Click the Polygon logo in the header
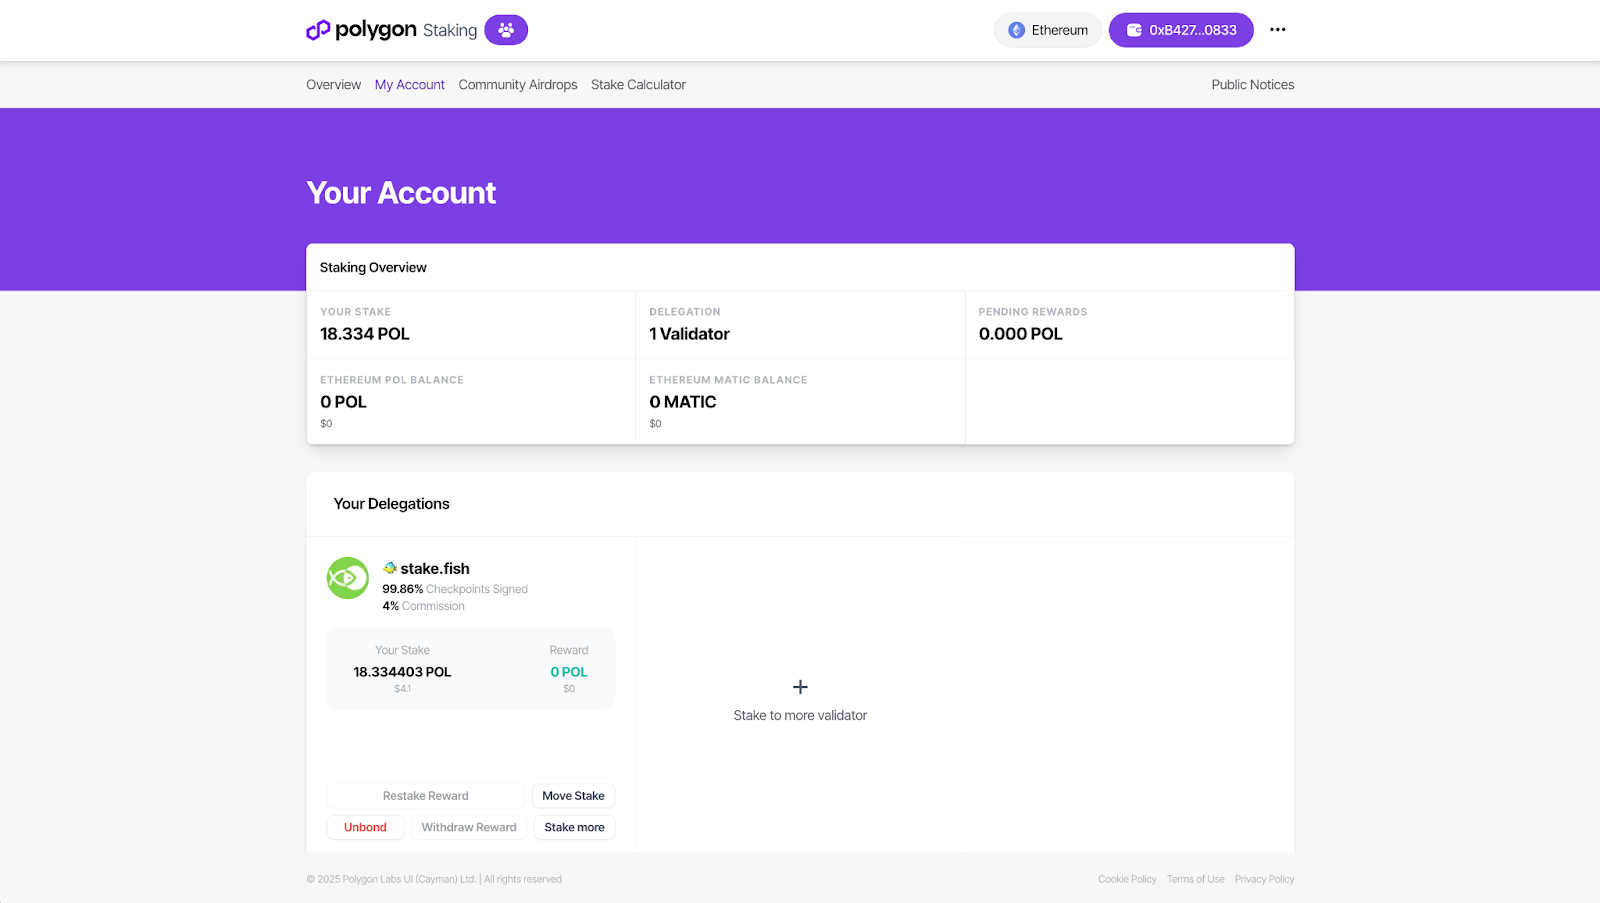The image size is (1600, 903). (361, 30)
